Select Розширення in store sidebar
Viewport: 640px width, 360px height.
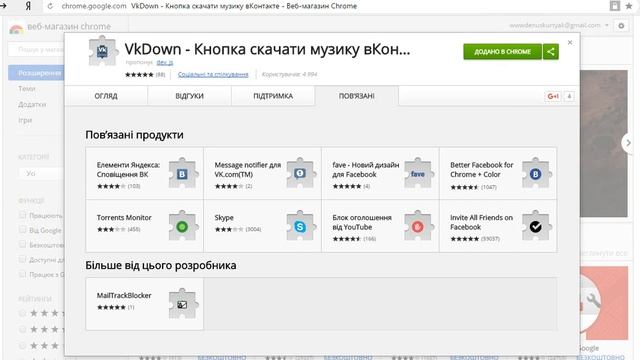click(x=37, y=73)
